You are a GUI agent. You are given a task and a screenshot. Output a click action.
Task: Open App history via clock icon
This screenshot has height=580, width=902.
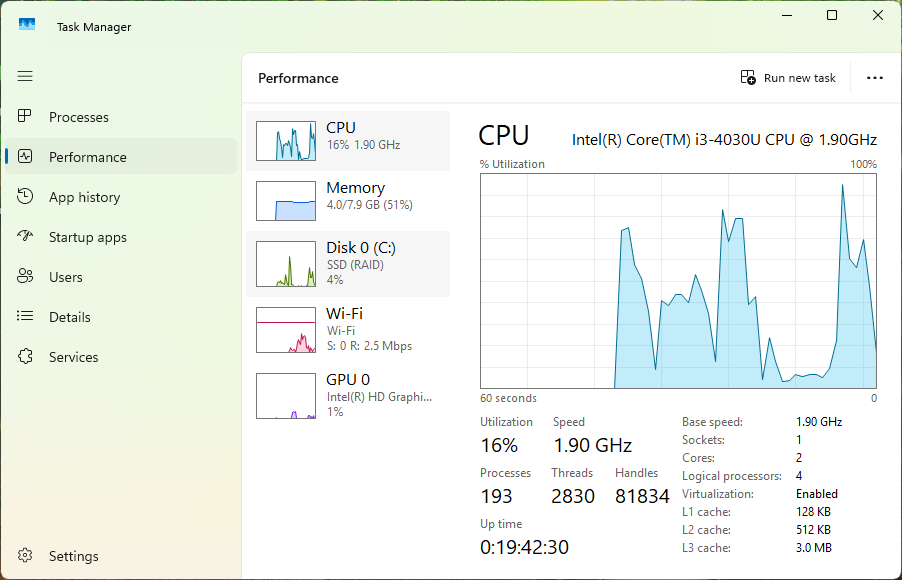click(x=26, y=197)
